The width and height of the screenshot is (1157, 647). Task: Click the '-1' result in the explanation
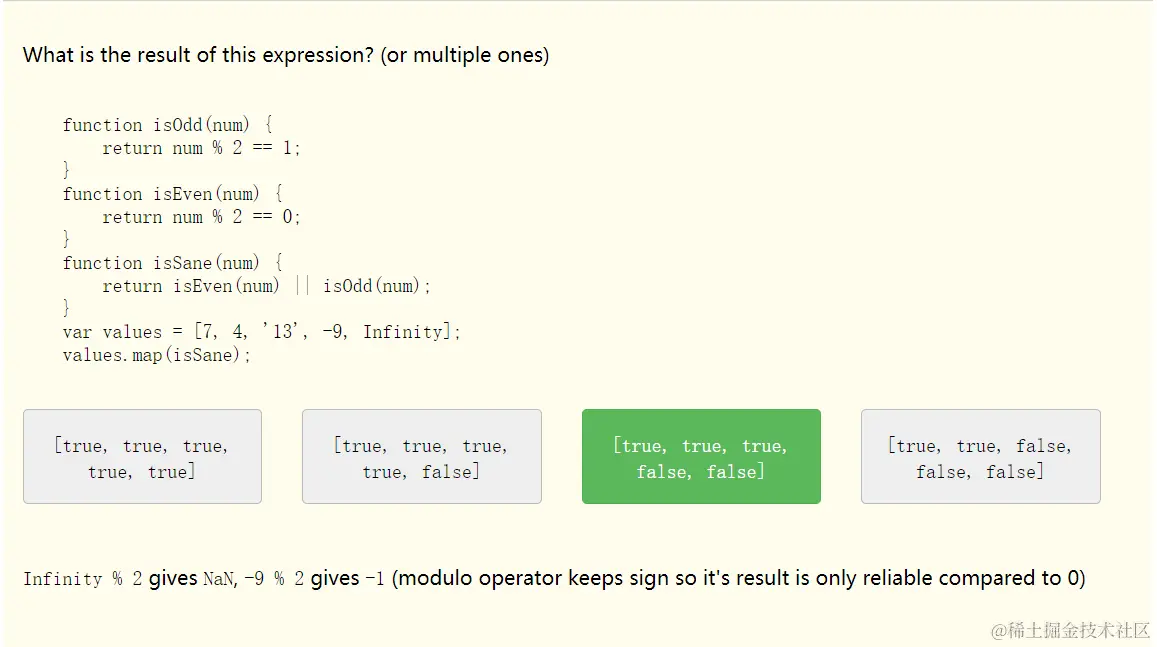pyautogui.click(x=374, y=579)
